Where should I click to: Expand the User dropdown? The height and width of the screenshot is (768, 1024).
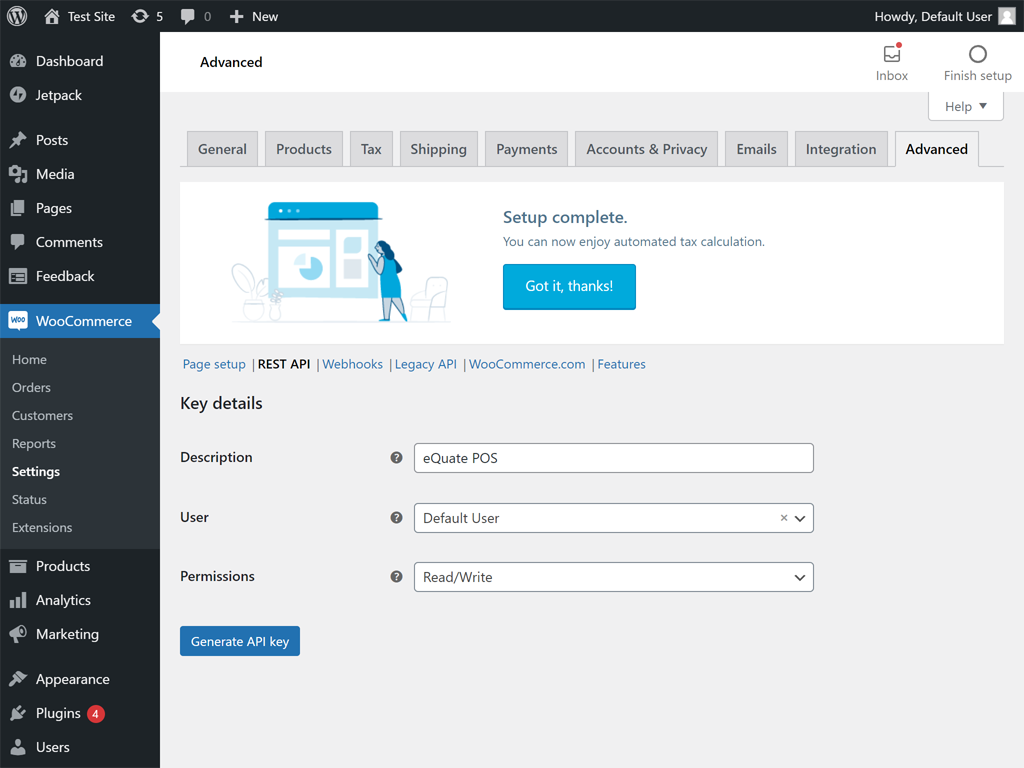pyautogui.click(x=800, y=518)
